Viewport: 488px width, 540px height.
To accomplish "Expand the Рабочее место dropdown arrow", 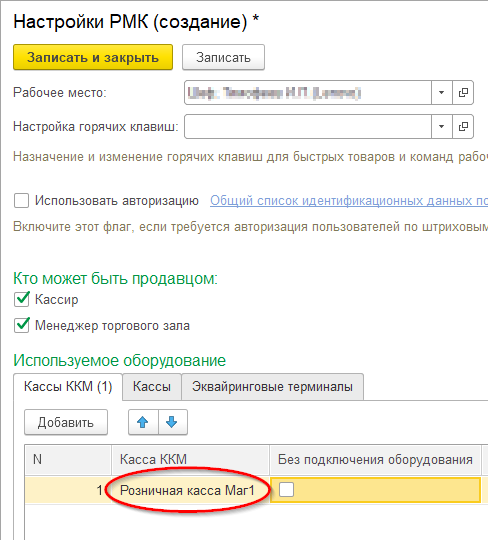I will (x=442, y=93).
